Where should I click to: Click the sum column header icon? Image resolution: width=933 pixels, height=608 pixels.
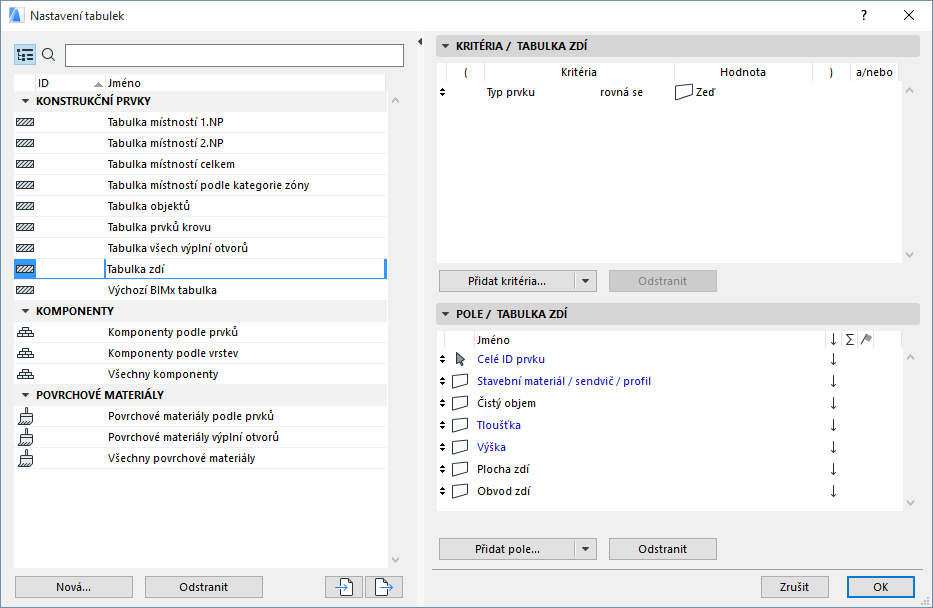[x=850, y=340]
